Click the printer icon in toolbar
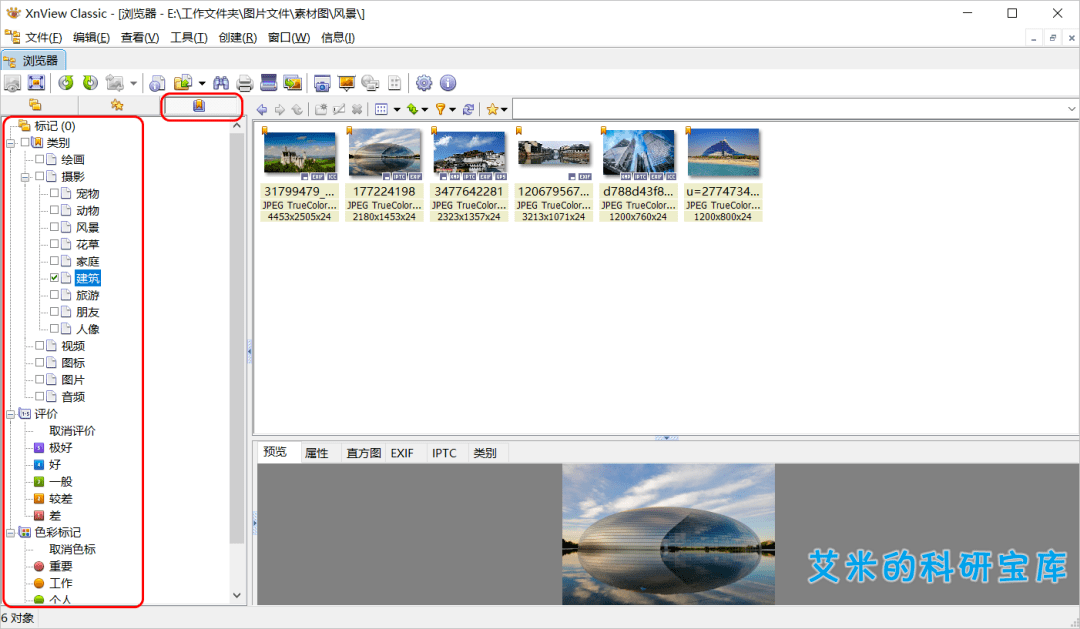This screenshot has width=1080, height=629. click(x=244, y=82)
